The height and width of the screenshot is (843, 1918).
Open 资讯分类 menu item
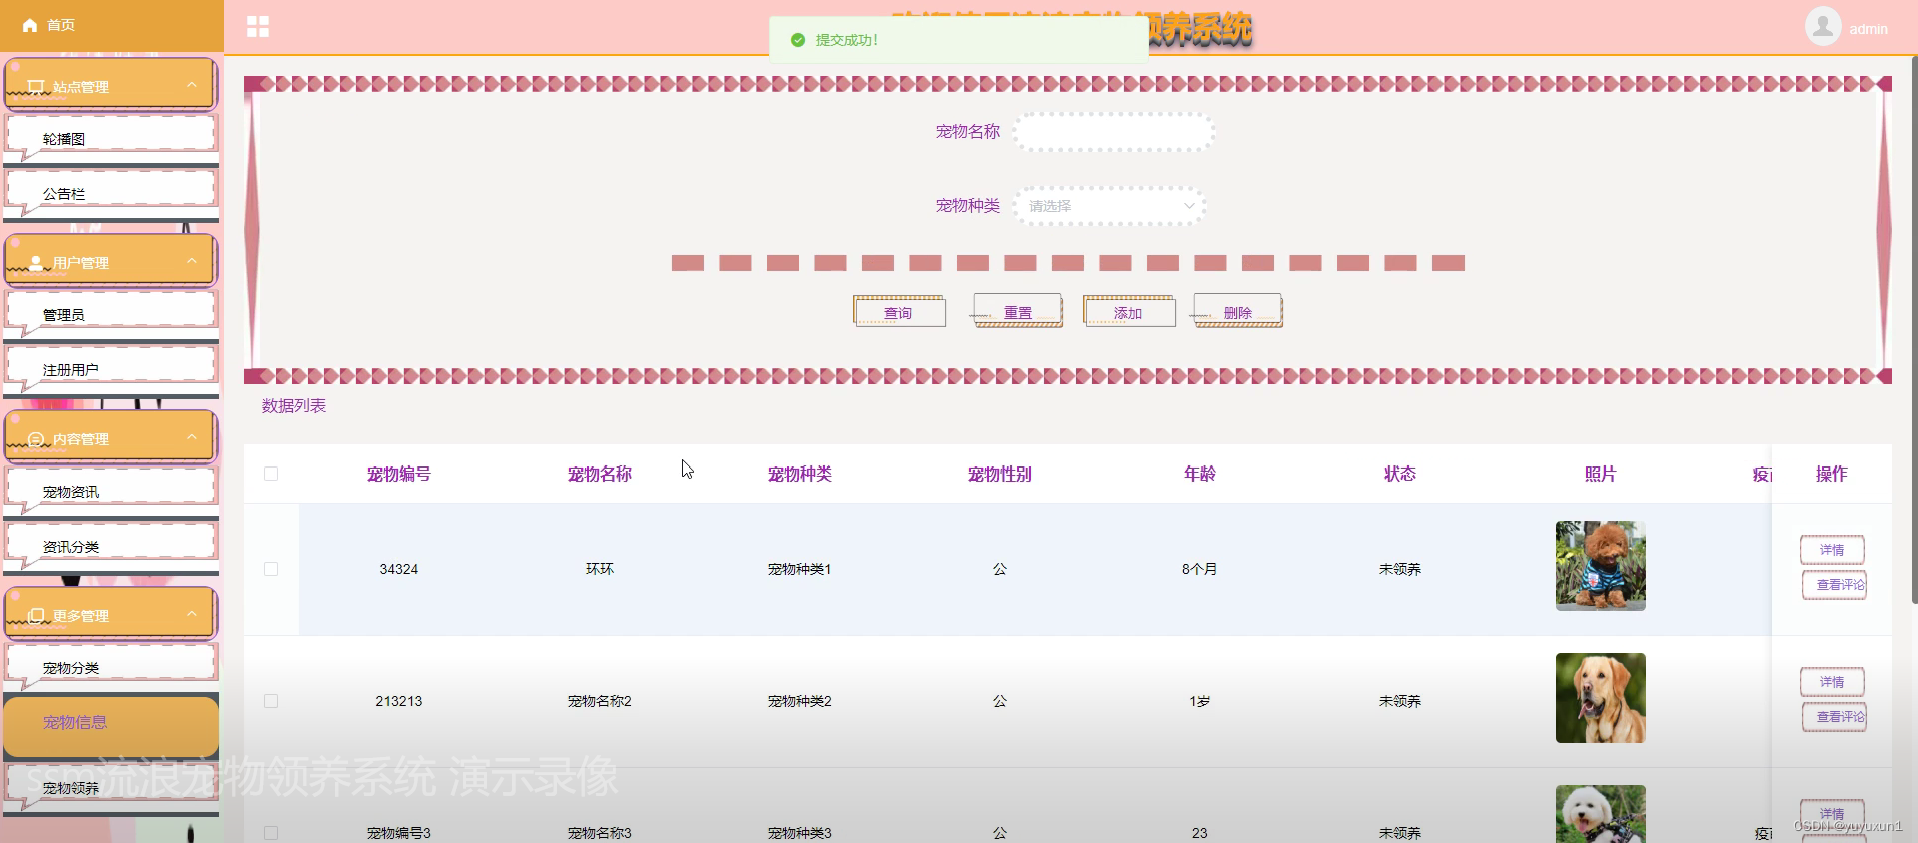(111, 546)
